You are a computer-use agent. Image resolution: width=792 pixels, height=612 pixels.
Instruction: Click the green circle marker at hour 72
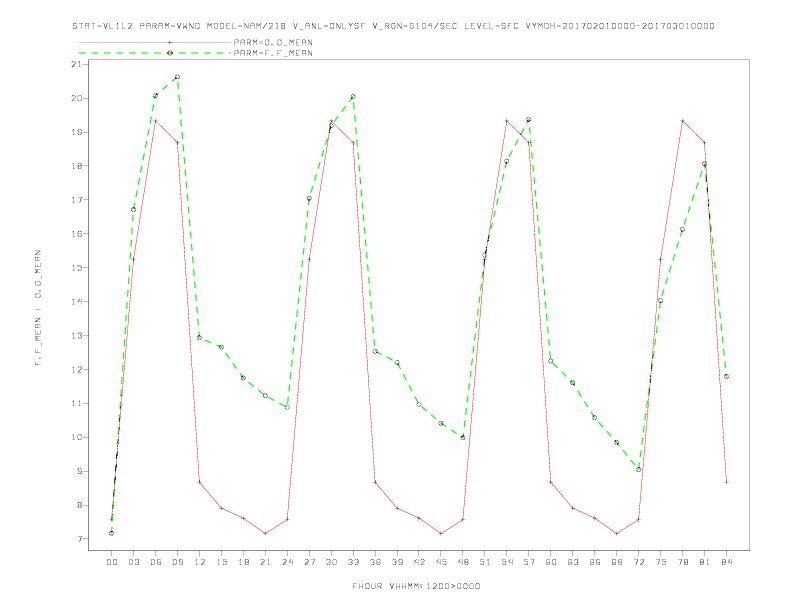click(638, 470)
